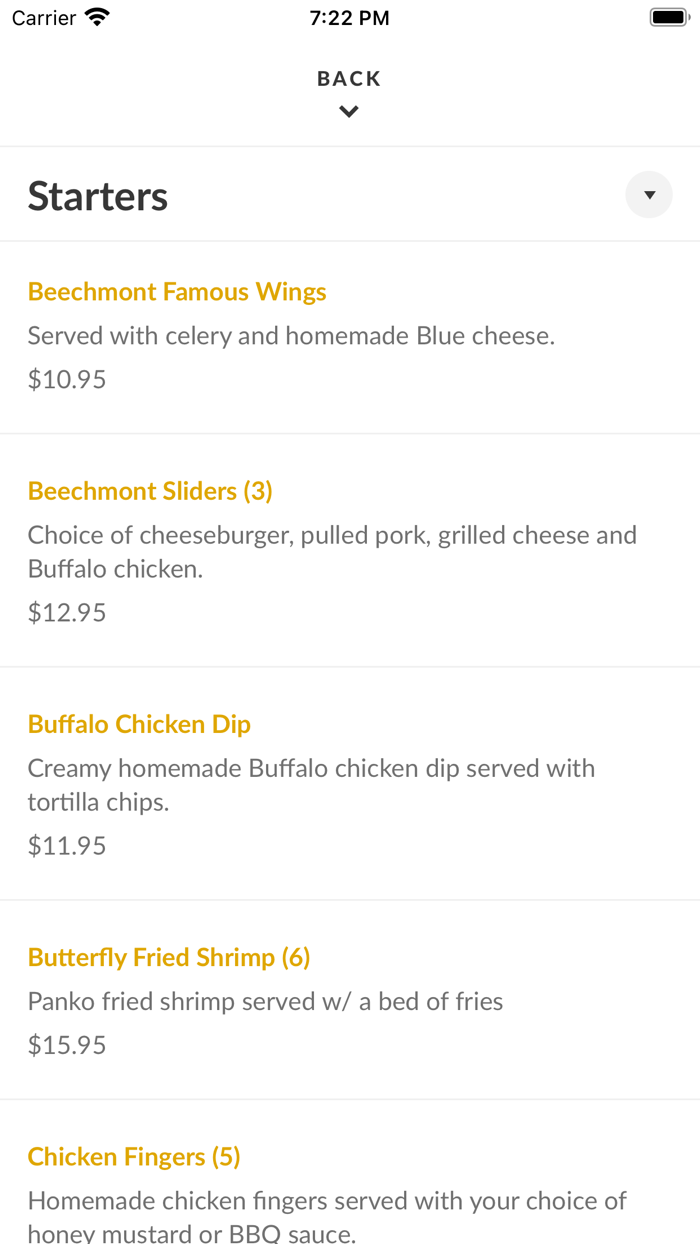
Task: Tap the clock showing 7:22 PM
Action: click(349, 17)
